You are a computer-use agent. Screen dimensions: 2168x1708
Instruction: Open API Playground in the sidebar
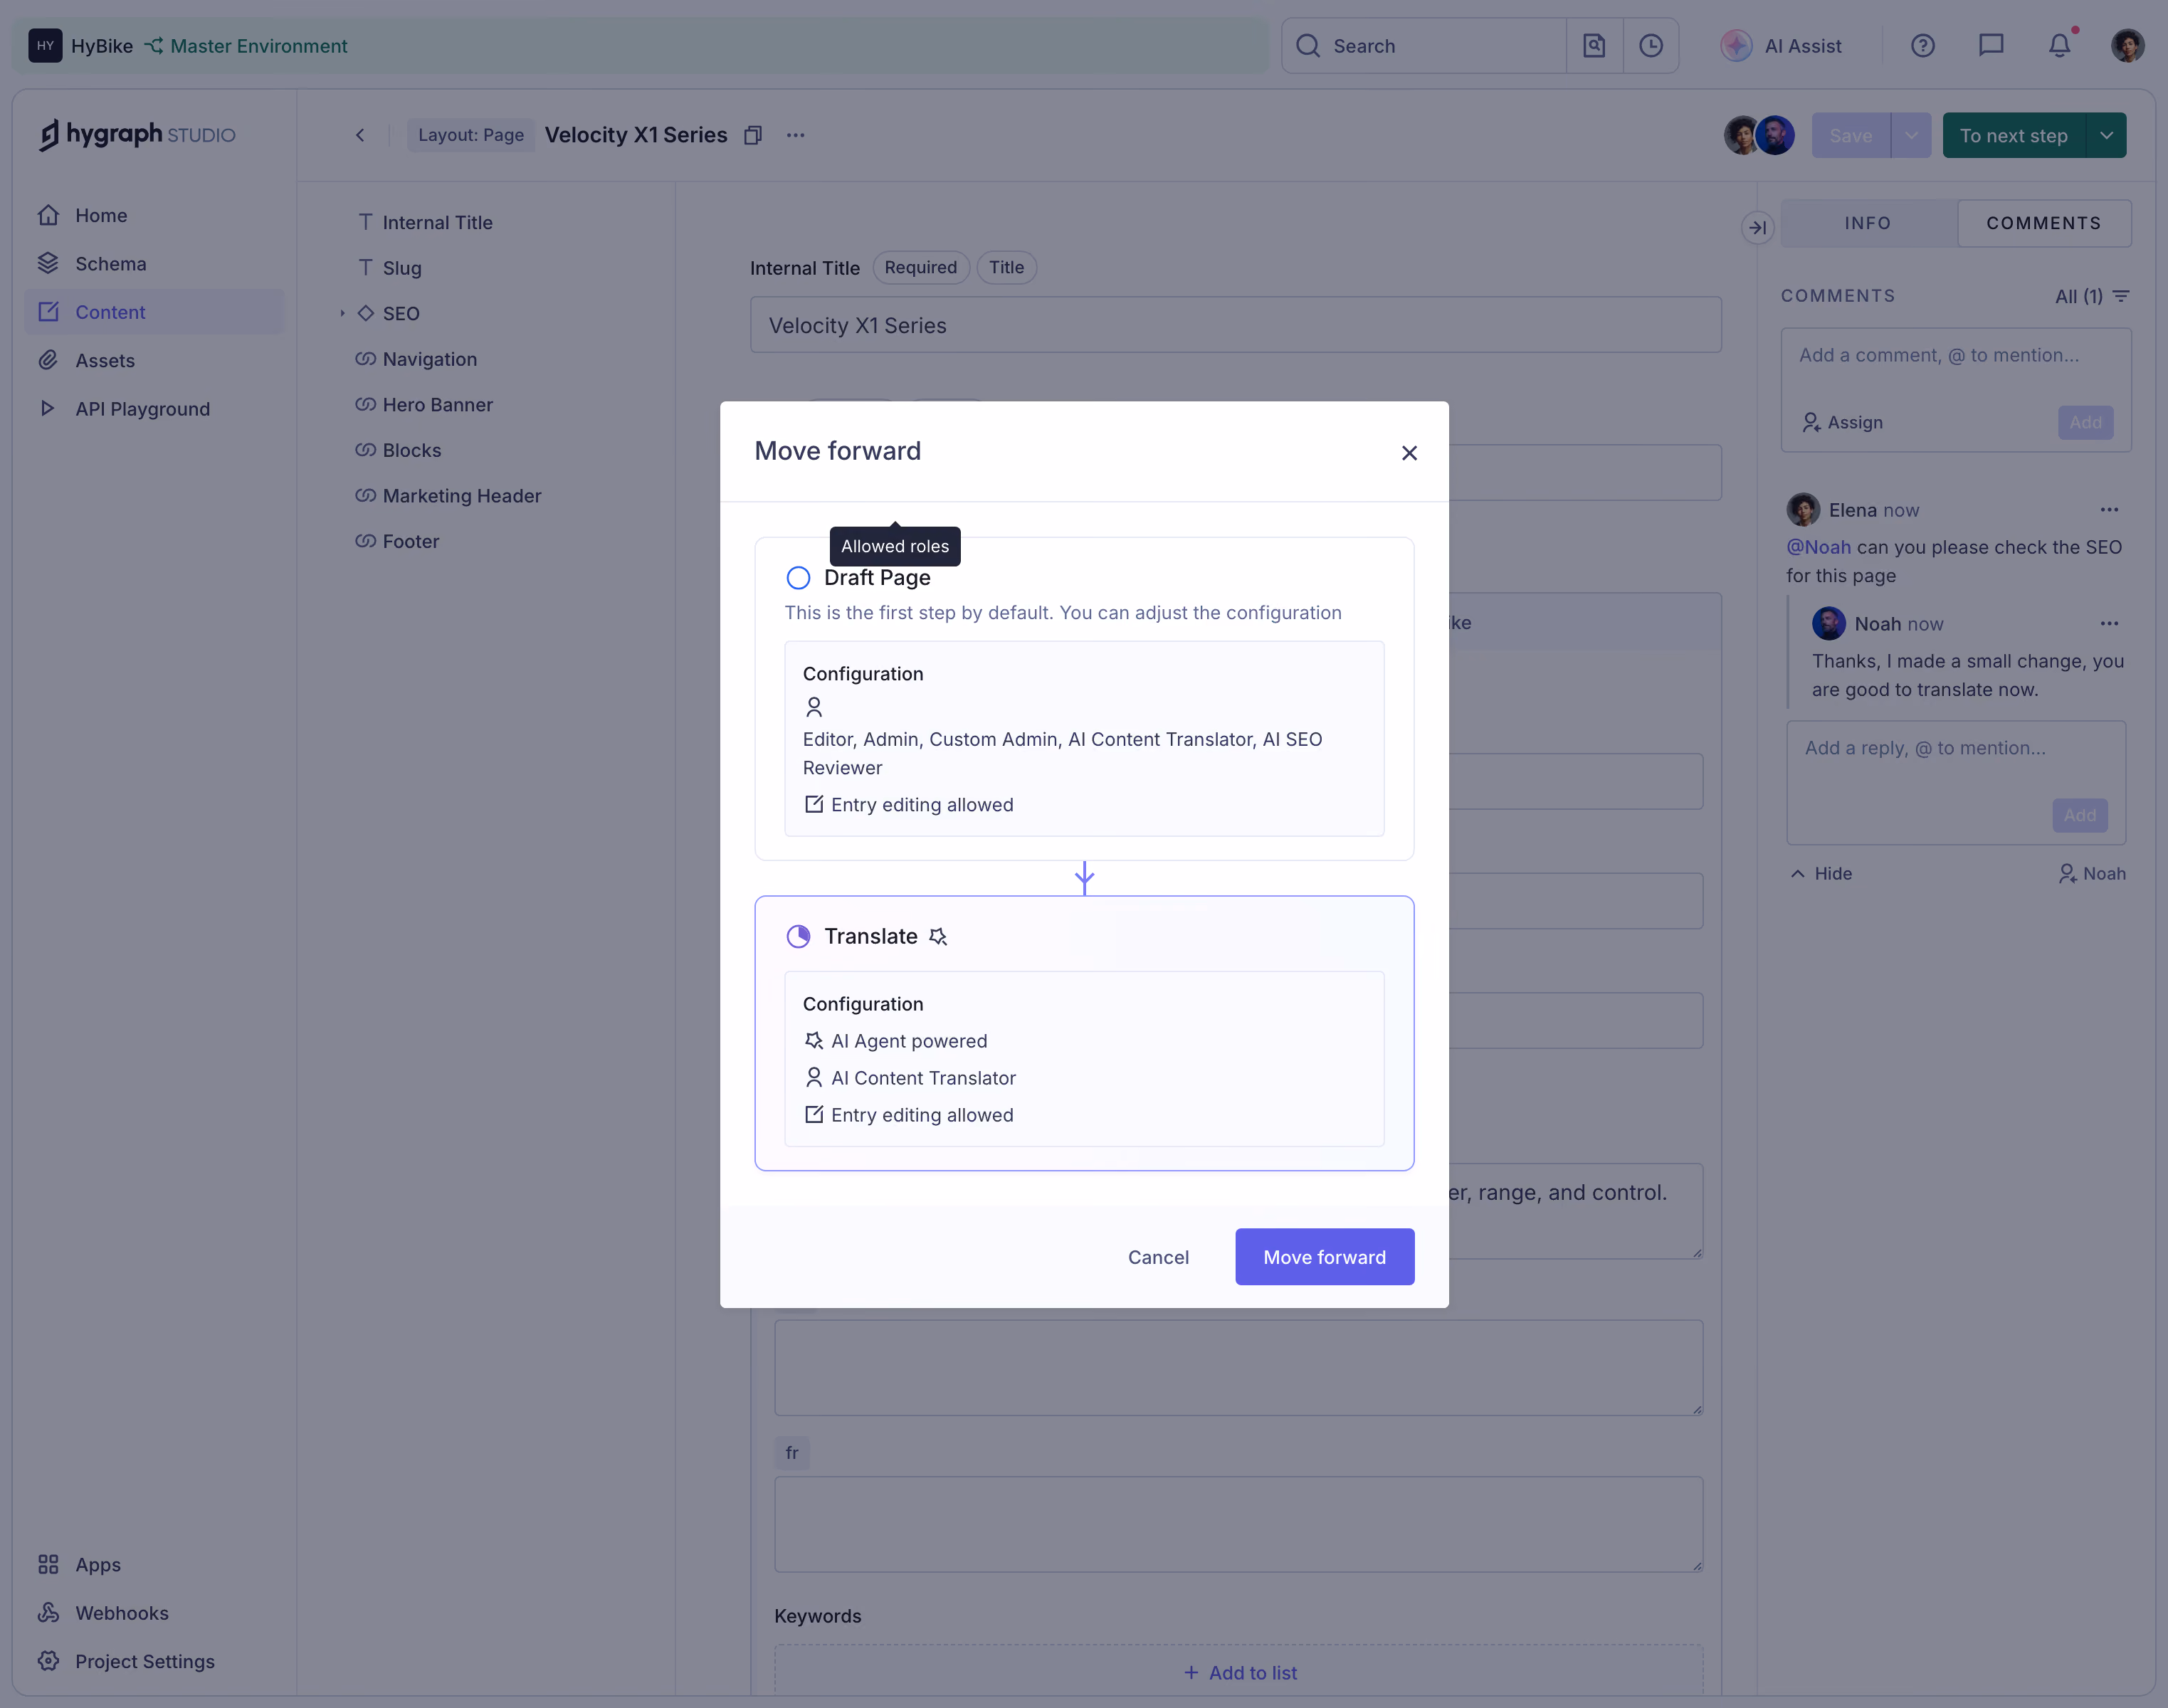[154, 409]
